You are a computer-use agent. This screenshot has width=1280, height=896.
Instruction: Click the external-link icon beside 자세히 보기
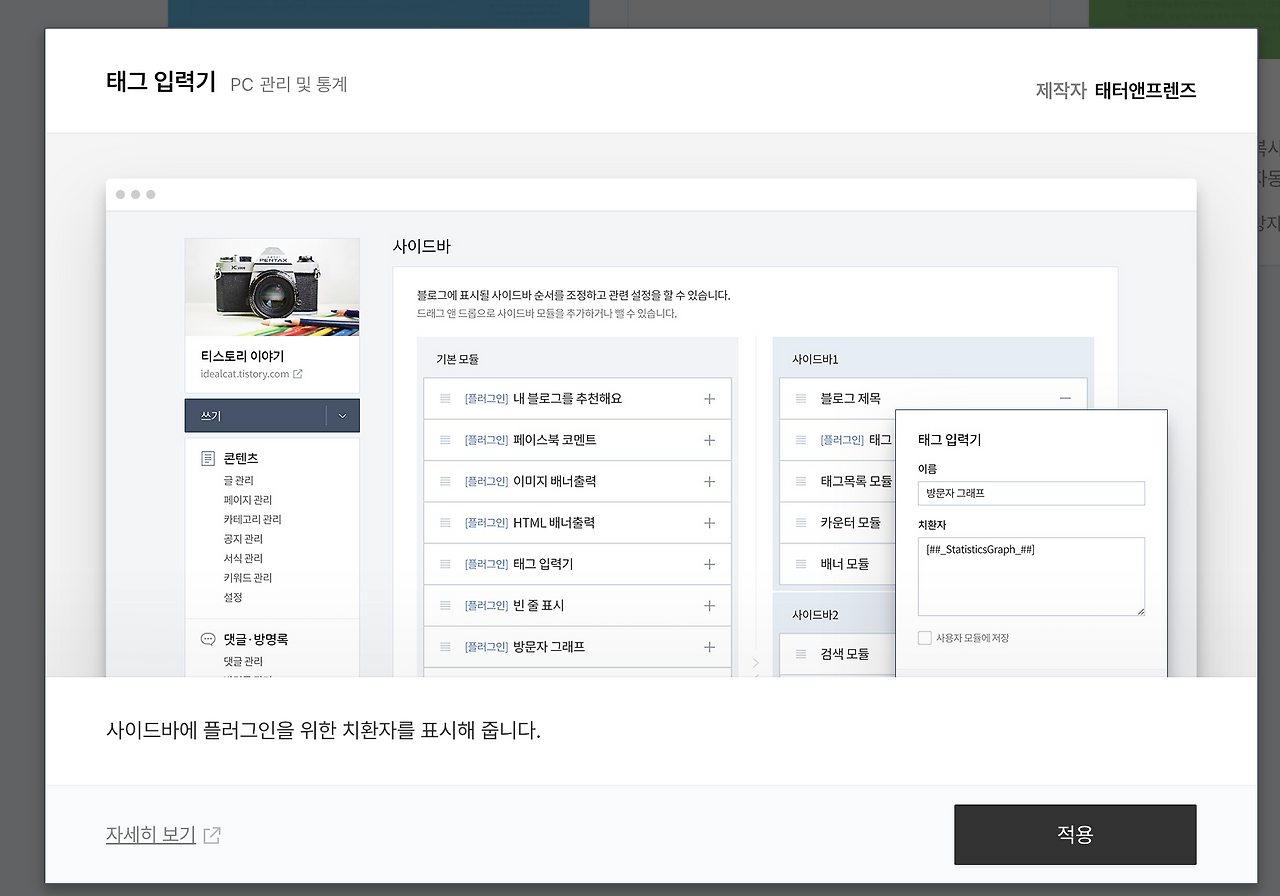coord(211,833)
